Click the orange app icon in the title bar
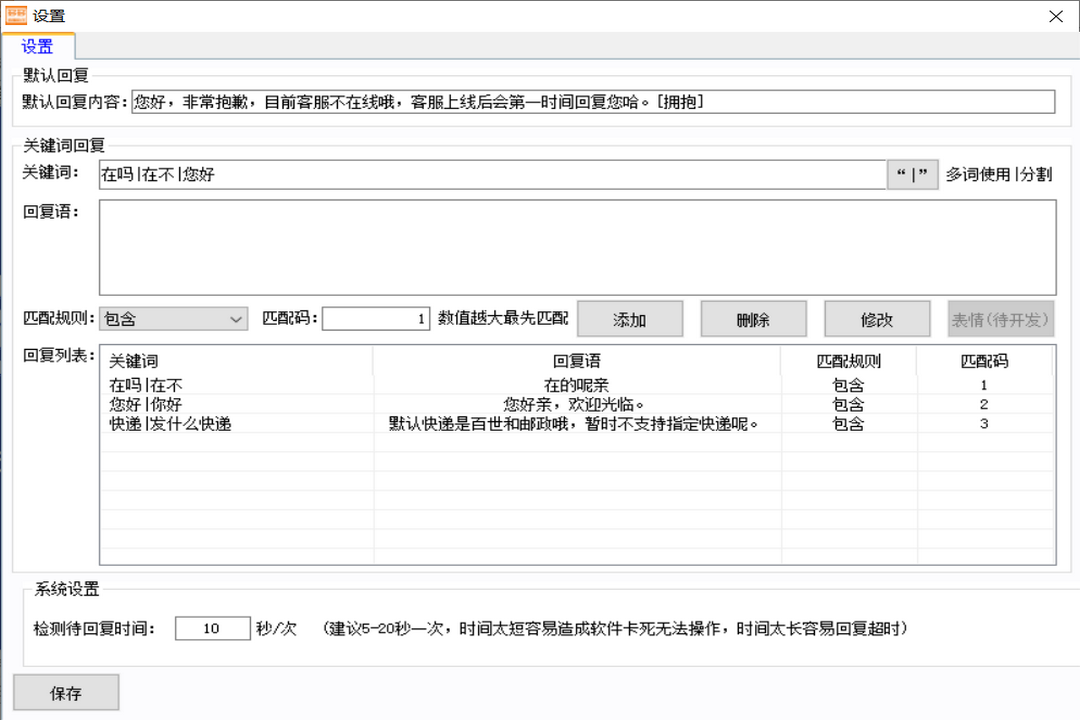1080x720 pixels. coord(14,15)
